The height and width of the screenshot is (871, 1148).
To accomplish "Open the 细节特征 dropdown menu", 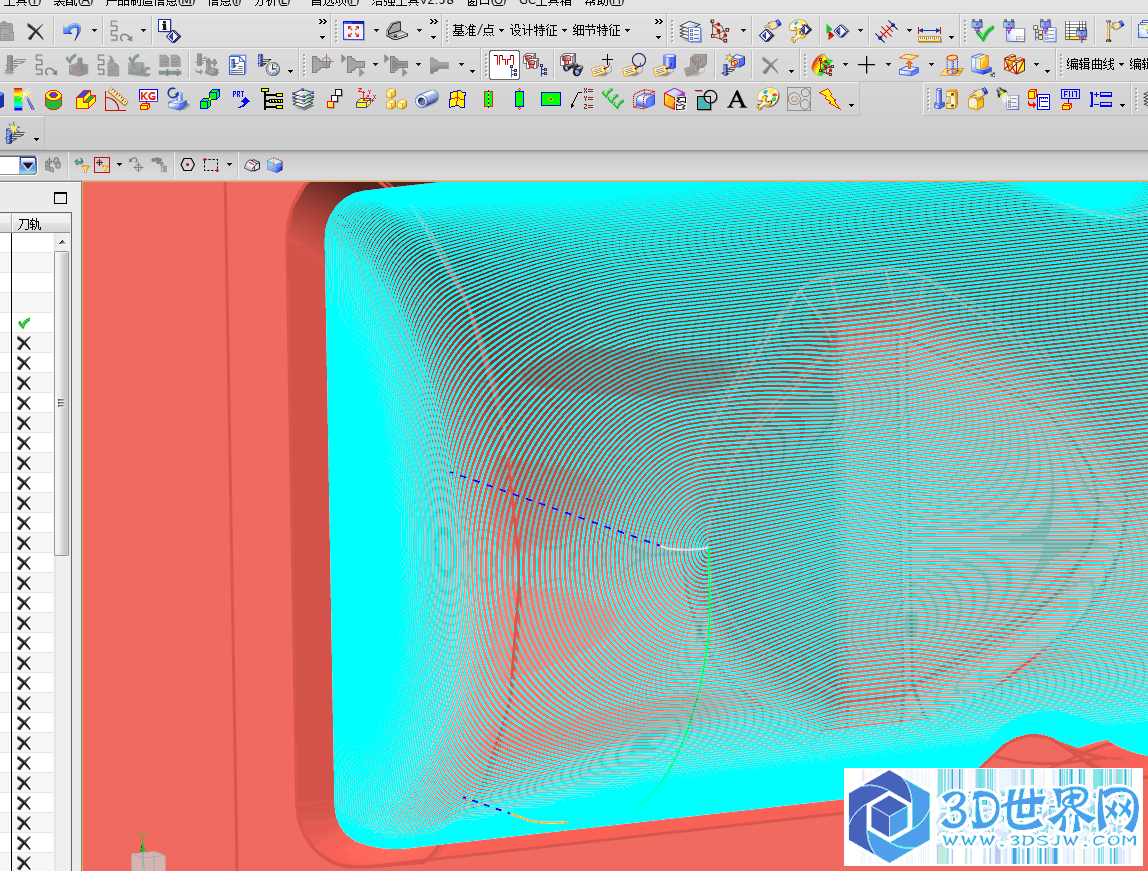I will (x=601, y=31).
